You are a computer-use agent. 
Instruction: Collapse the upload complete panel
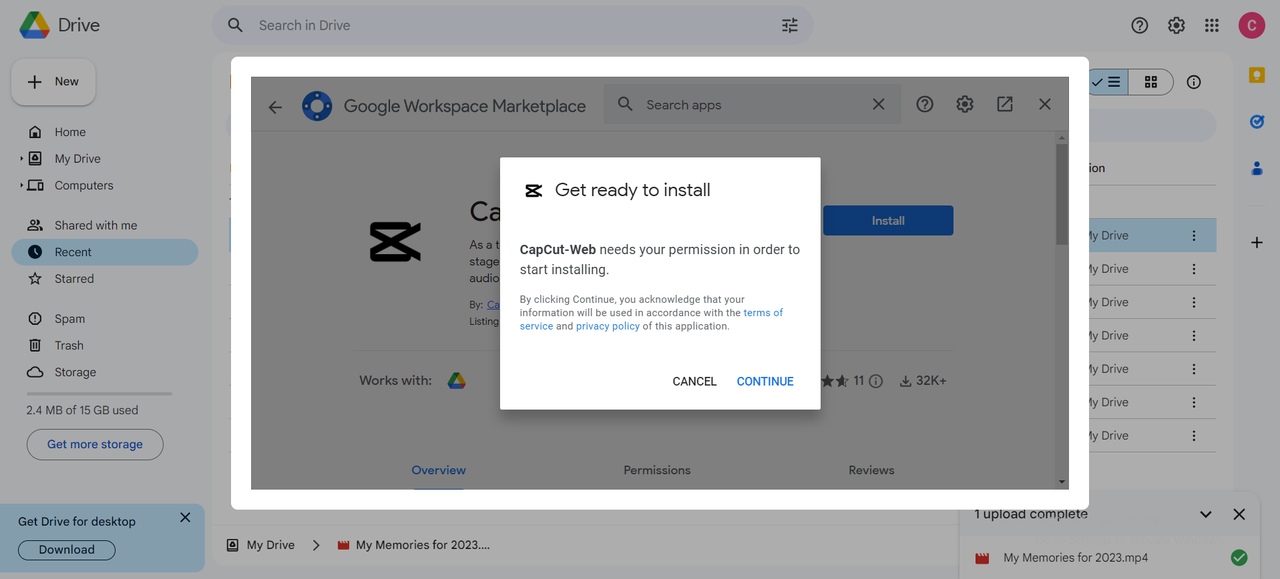1206,514
